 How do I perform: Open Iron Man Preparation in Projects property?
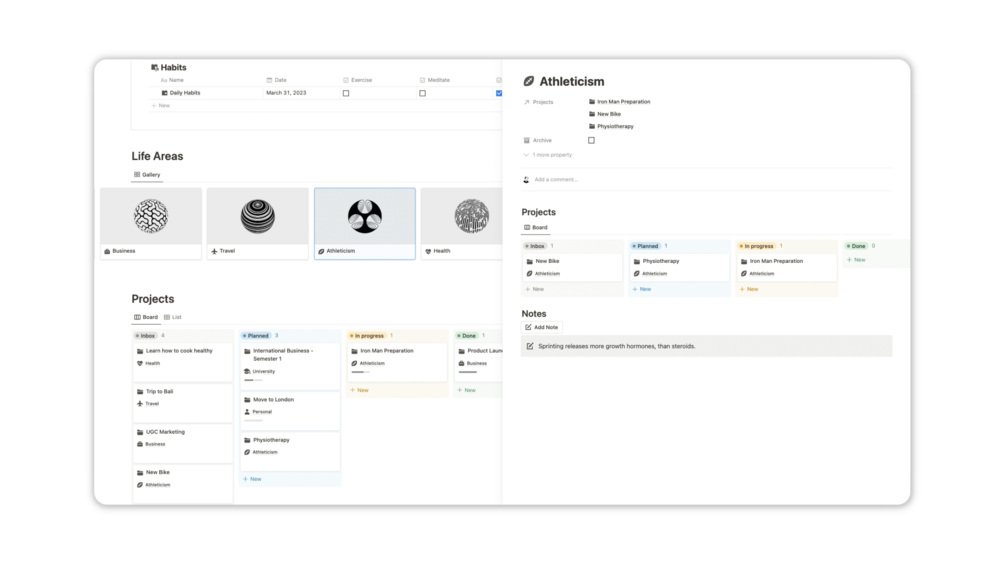(619, 102)
